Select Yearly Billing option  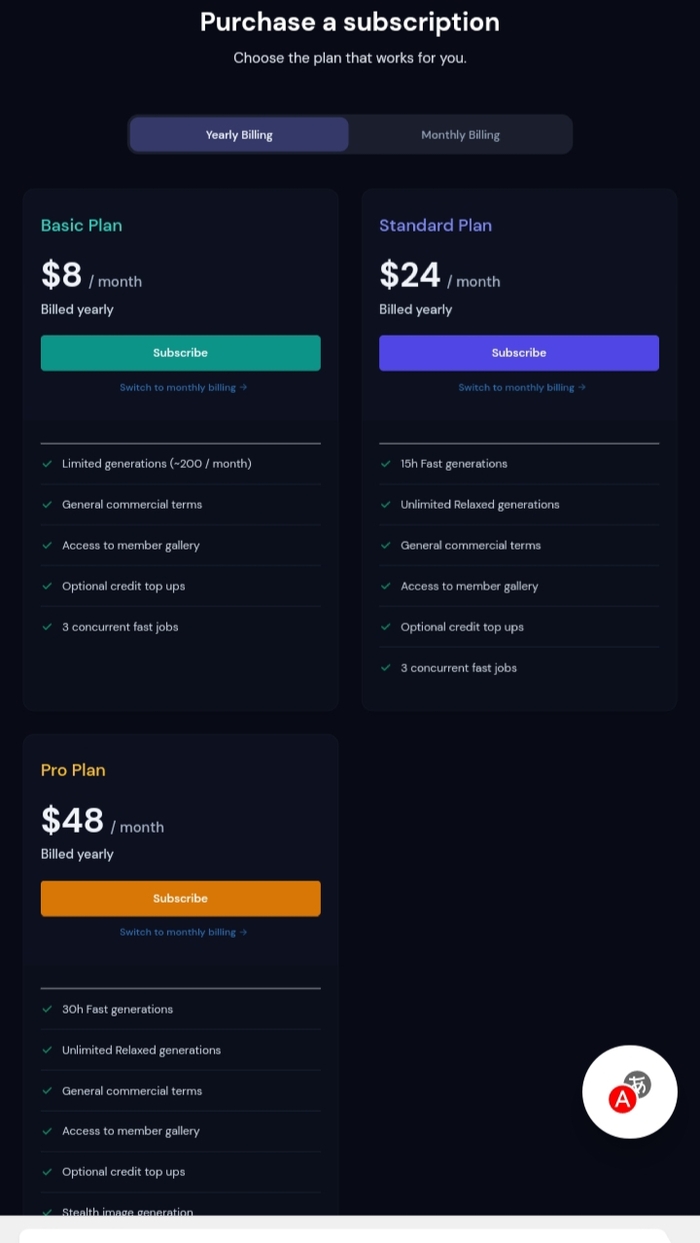pyautogui.click(x=239, y=135)
